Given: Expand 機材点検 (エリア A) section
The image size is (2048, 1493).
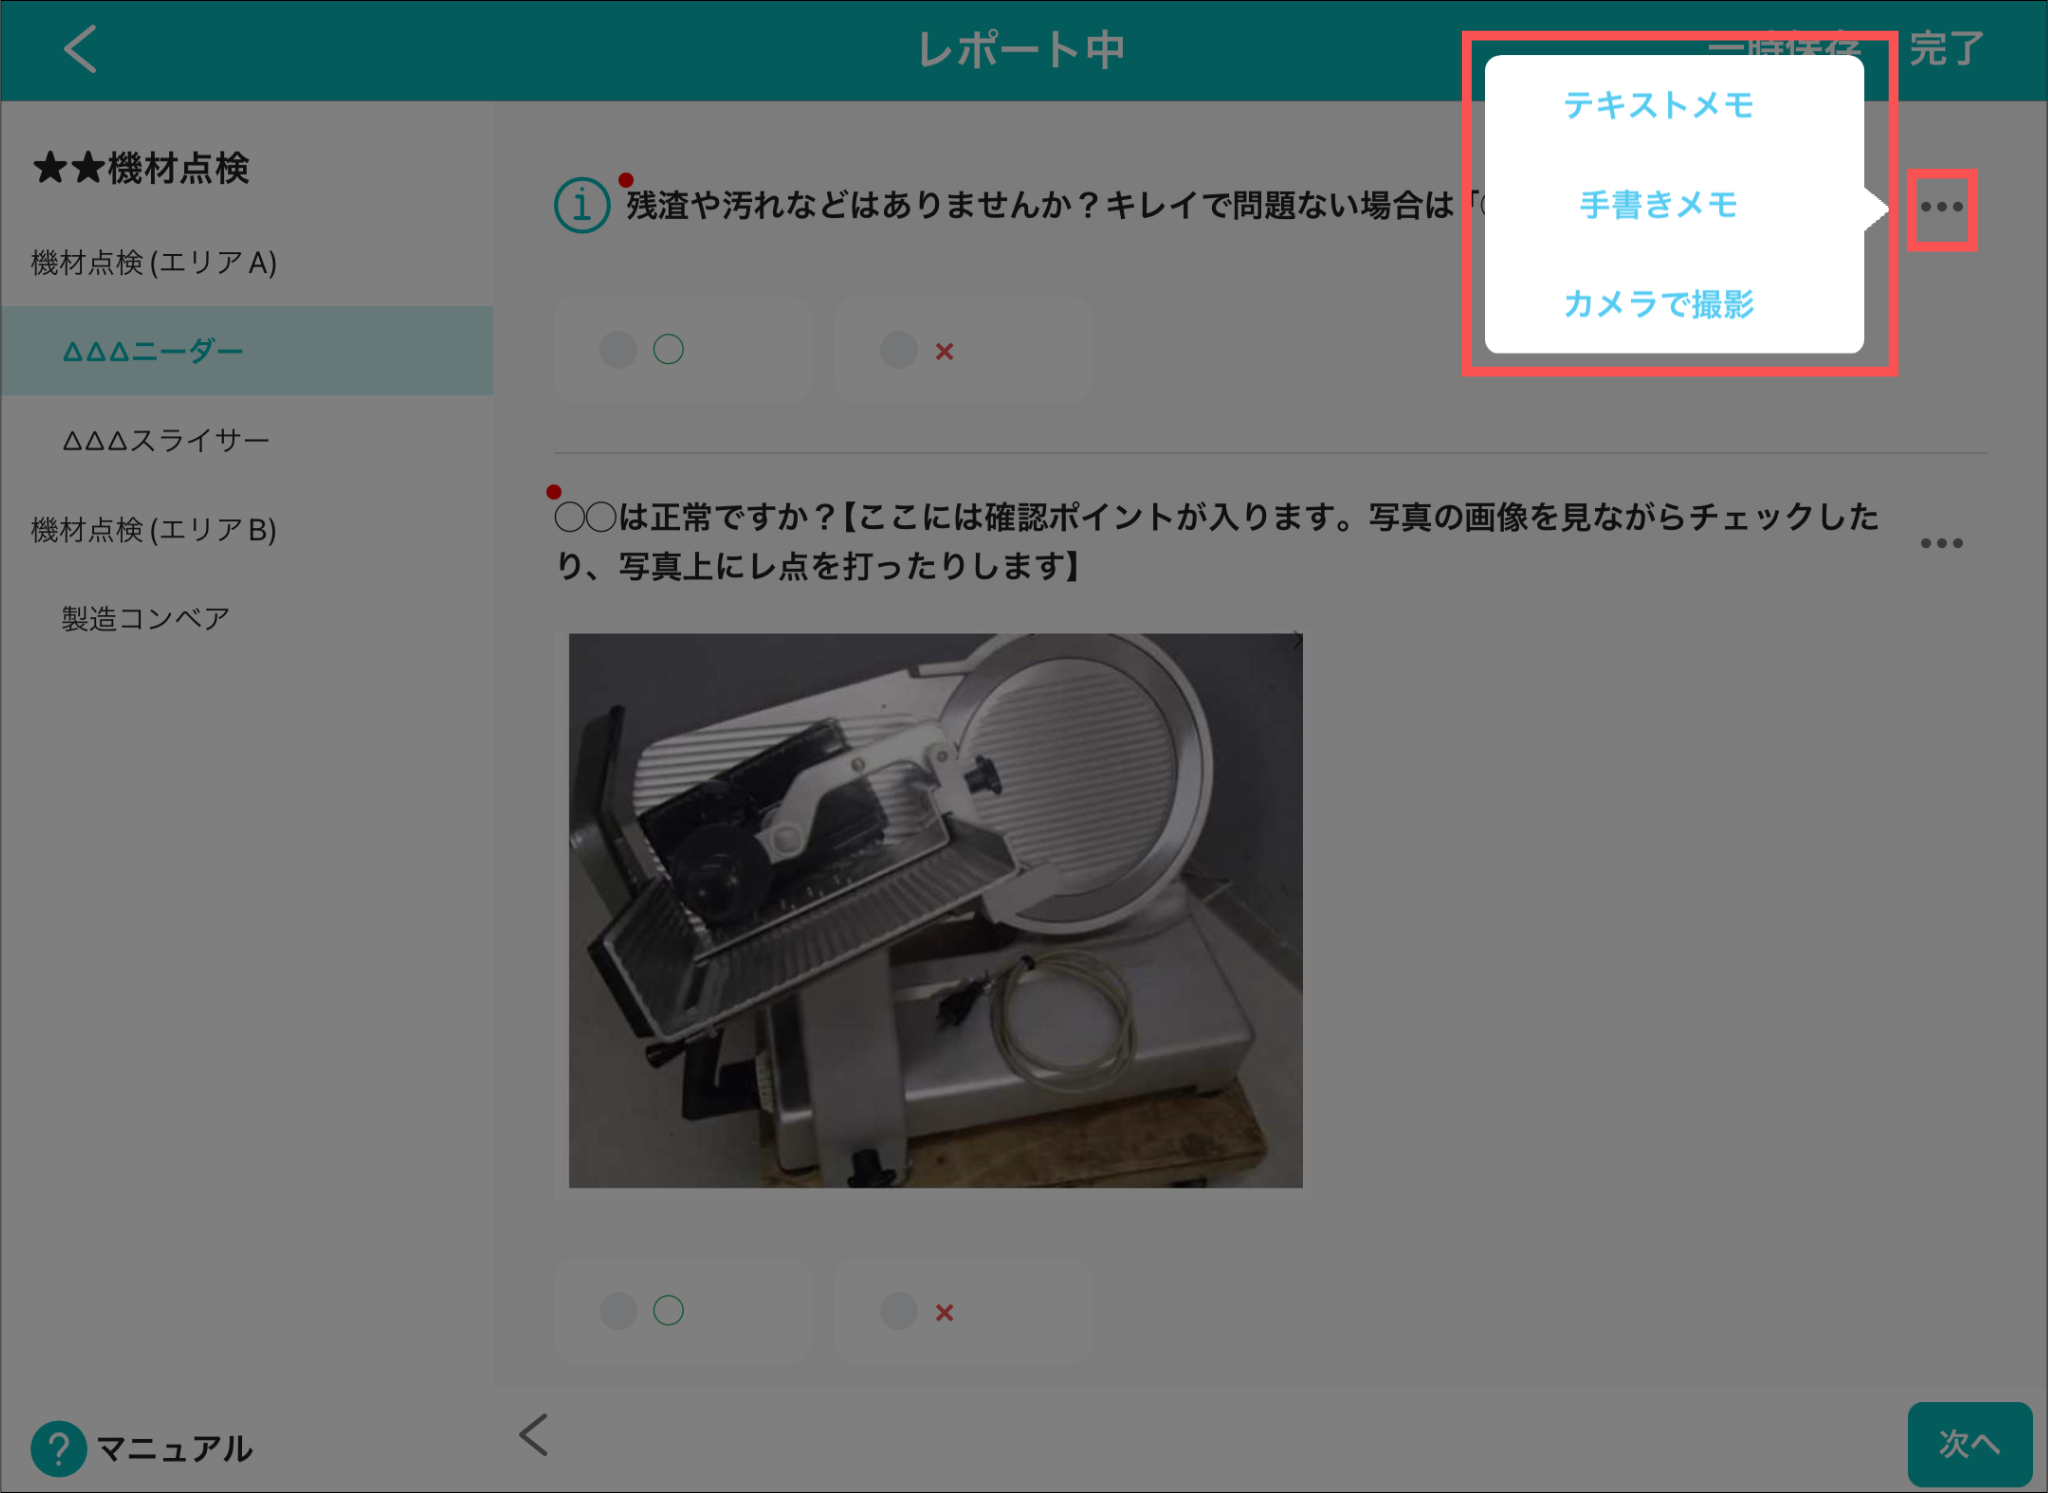Looking at the screenshot, I should point(154,263).
